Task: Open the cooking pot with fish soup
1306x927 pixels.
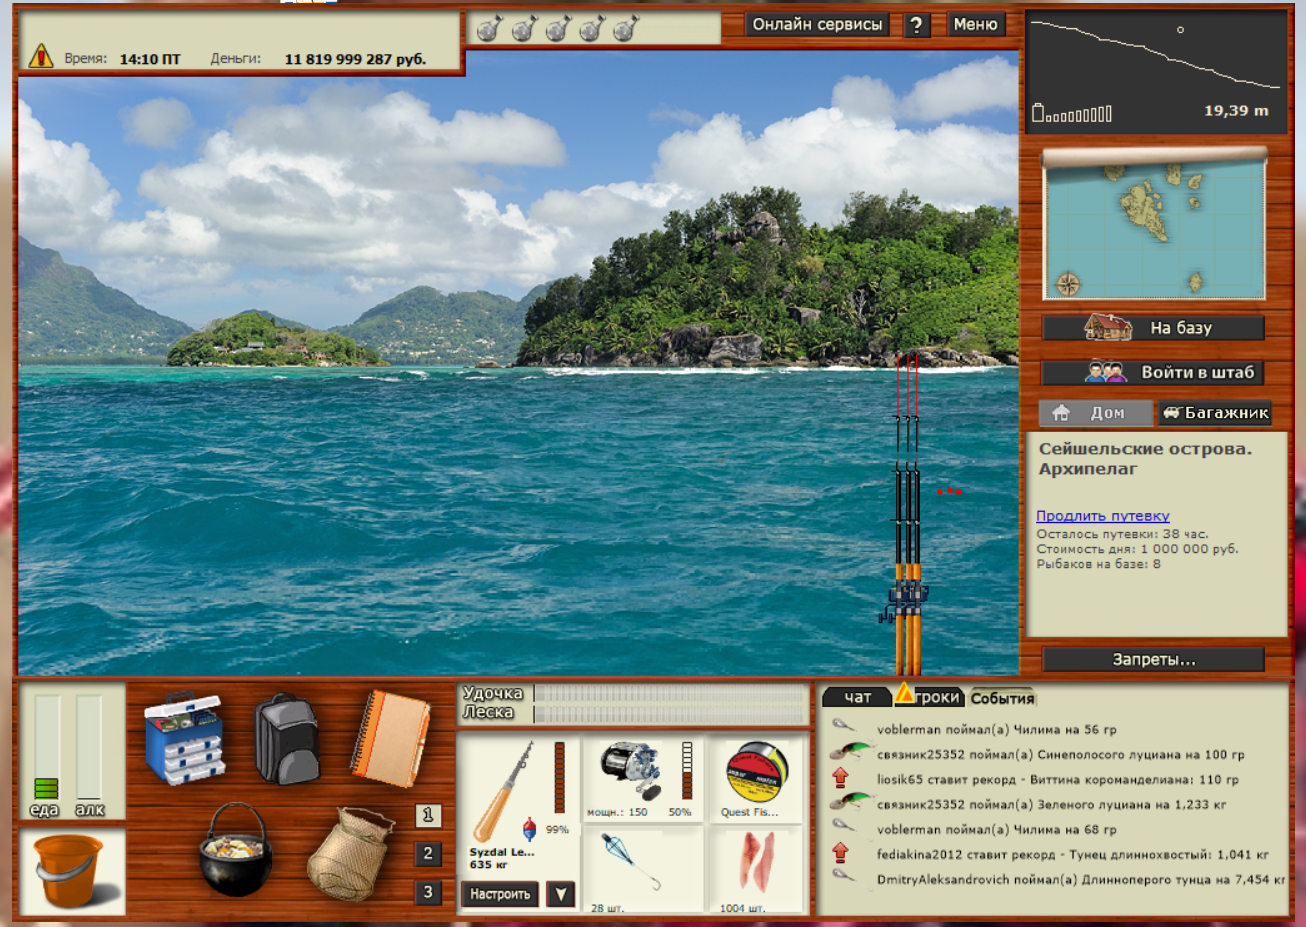Action: [235, 850]
